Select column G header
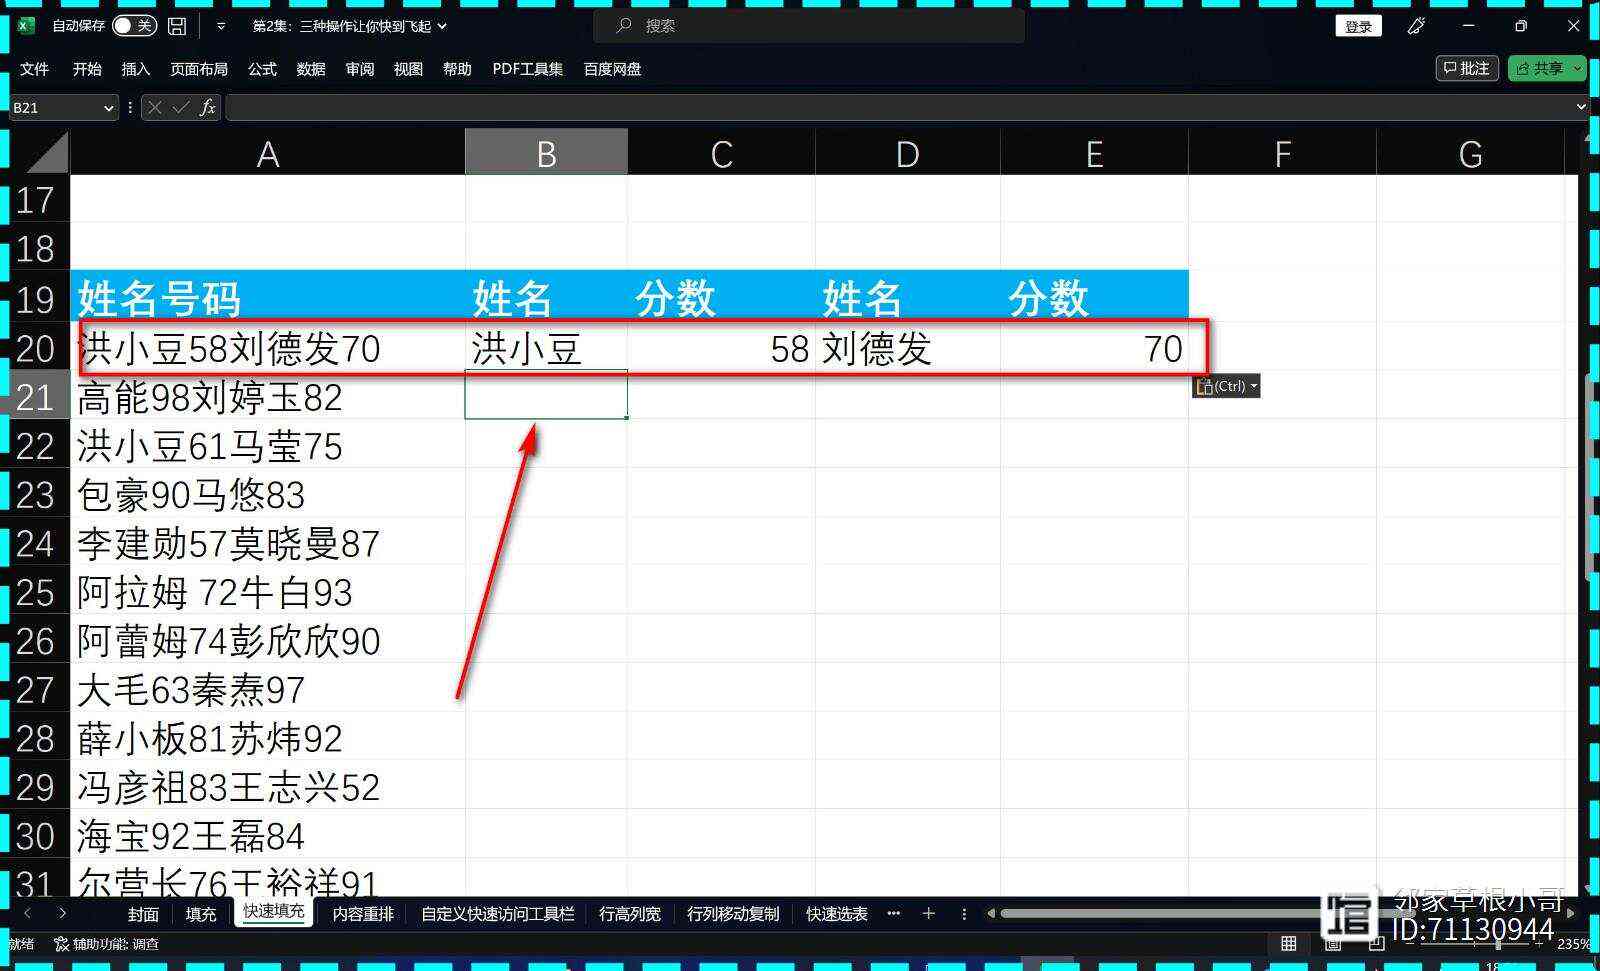Image resolution: width=1600 pixels, height=971 pixels. pos(1470,154)
